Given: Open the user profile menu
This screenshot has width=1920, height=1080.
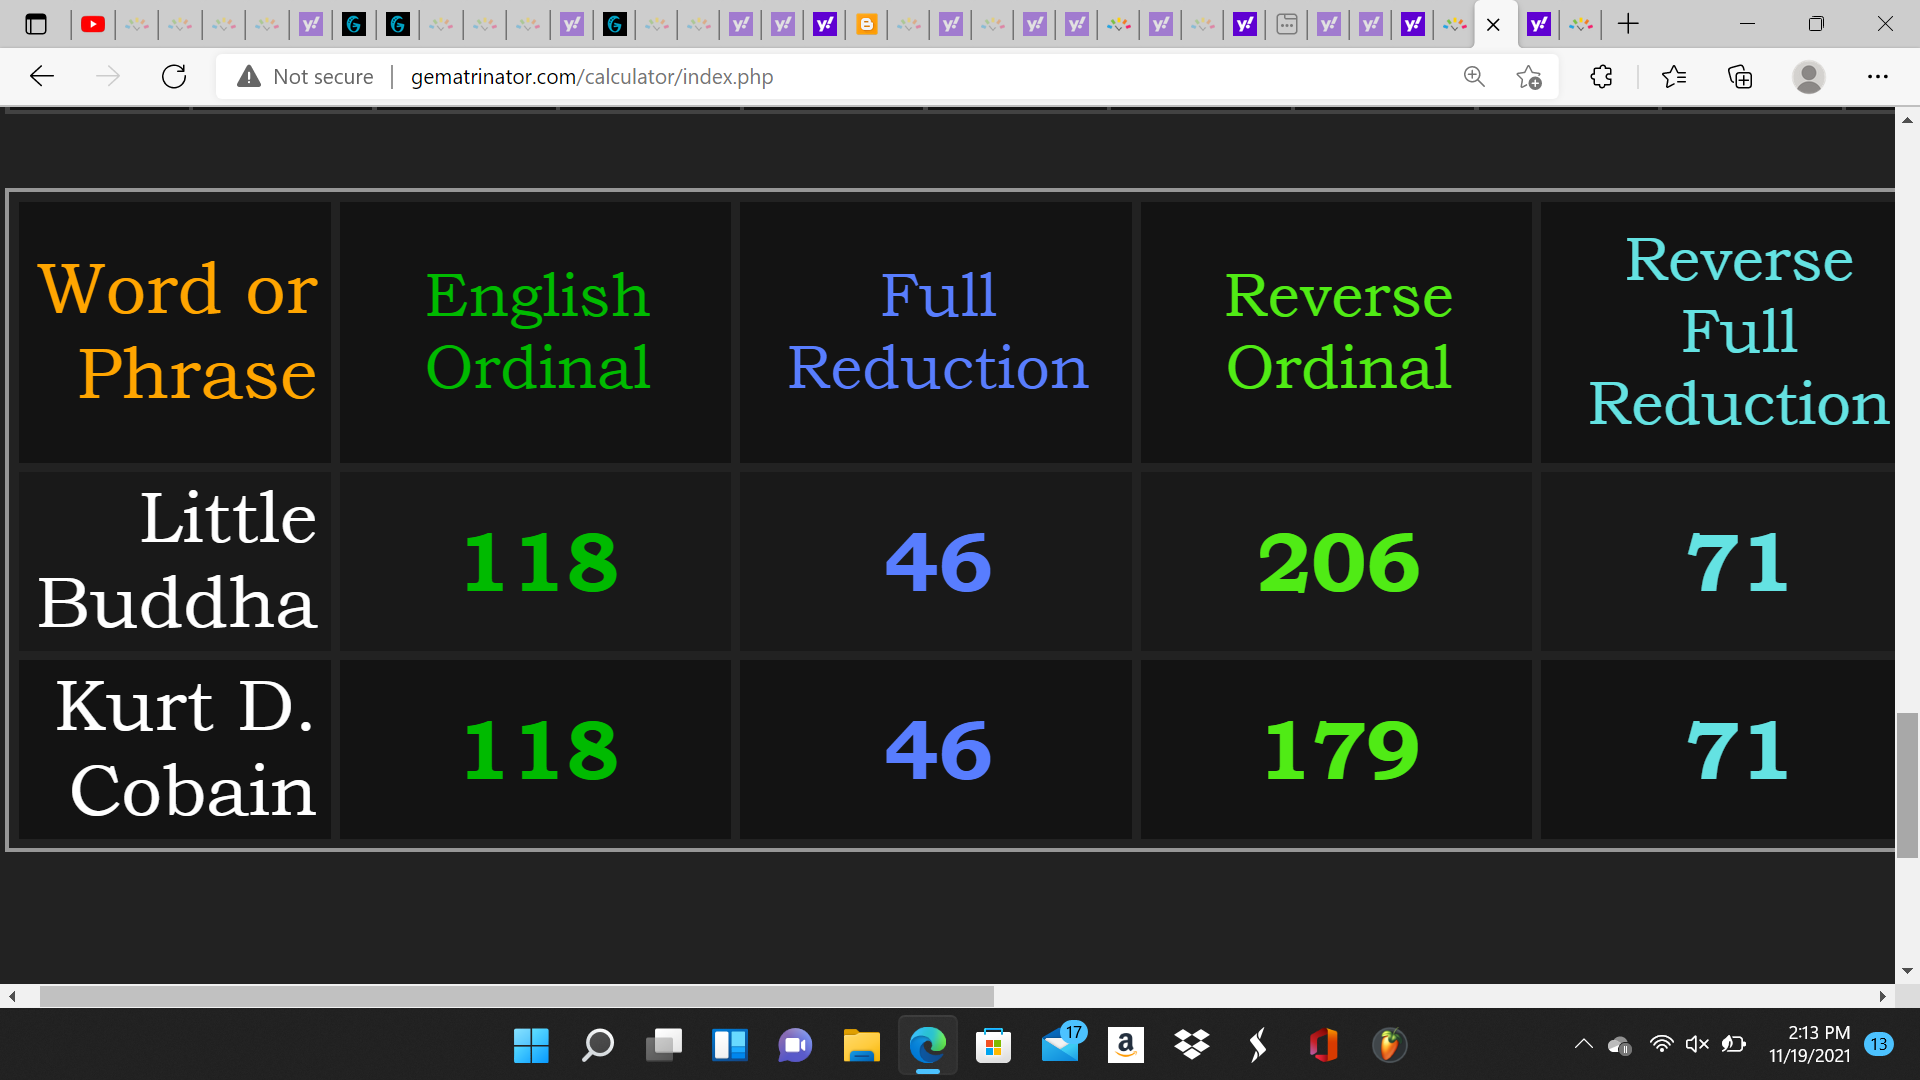Looking at the screenshot, I should [1808, 76].
